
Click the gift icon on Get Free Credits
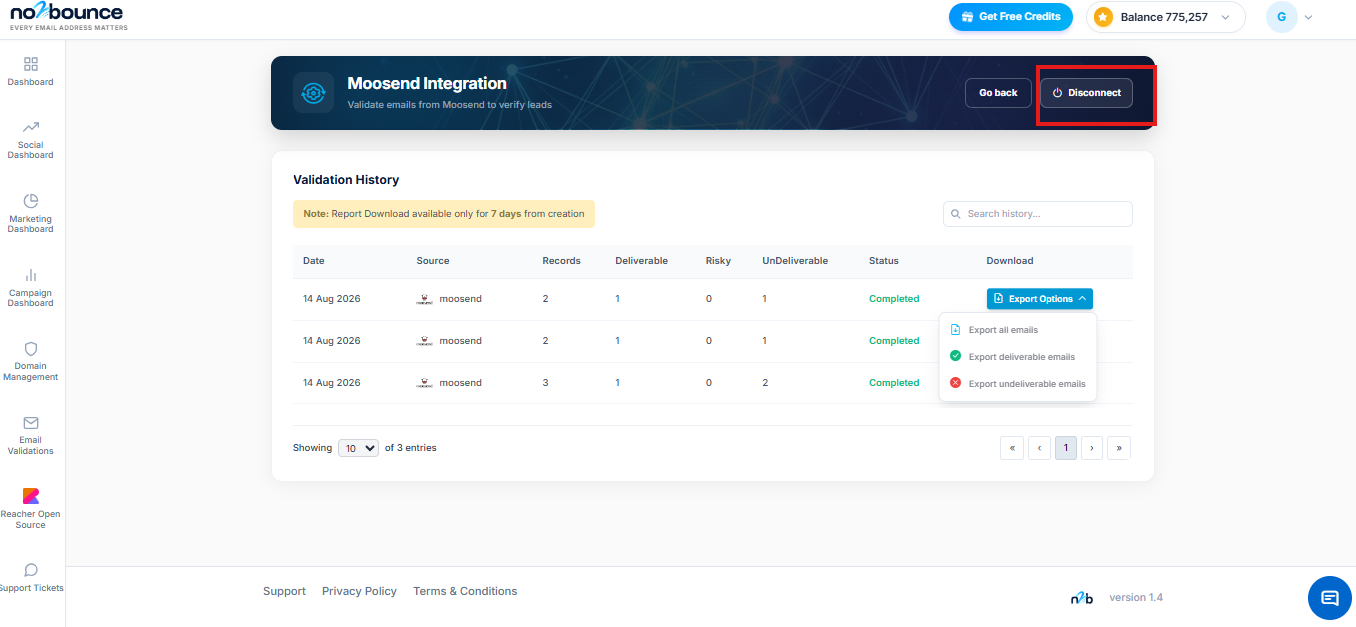pos(967,17)
